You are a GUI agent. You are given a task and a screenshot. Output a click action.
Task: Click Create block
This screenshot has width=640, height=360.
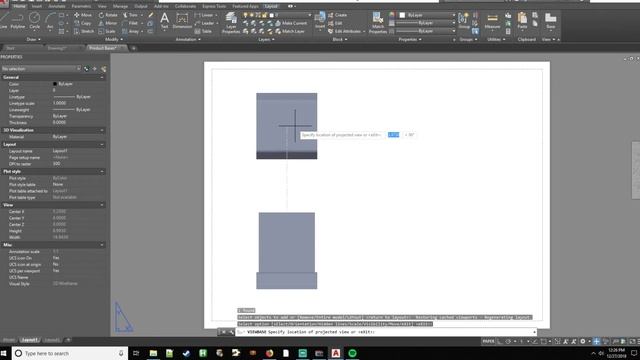click(x=337, y=15)
